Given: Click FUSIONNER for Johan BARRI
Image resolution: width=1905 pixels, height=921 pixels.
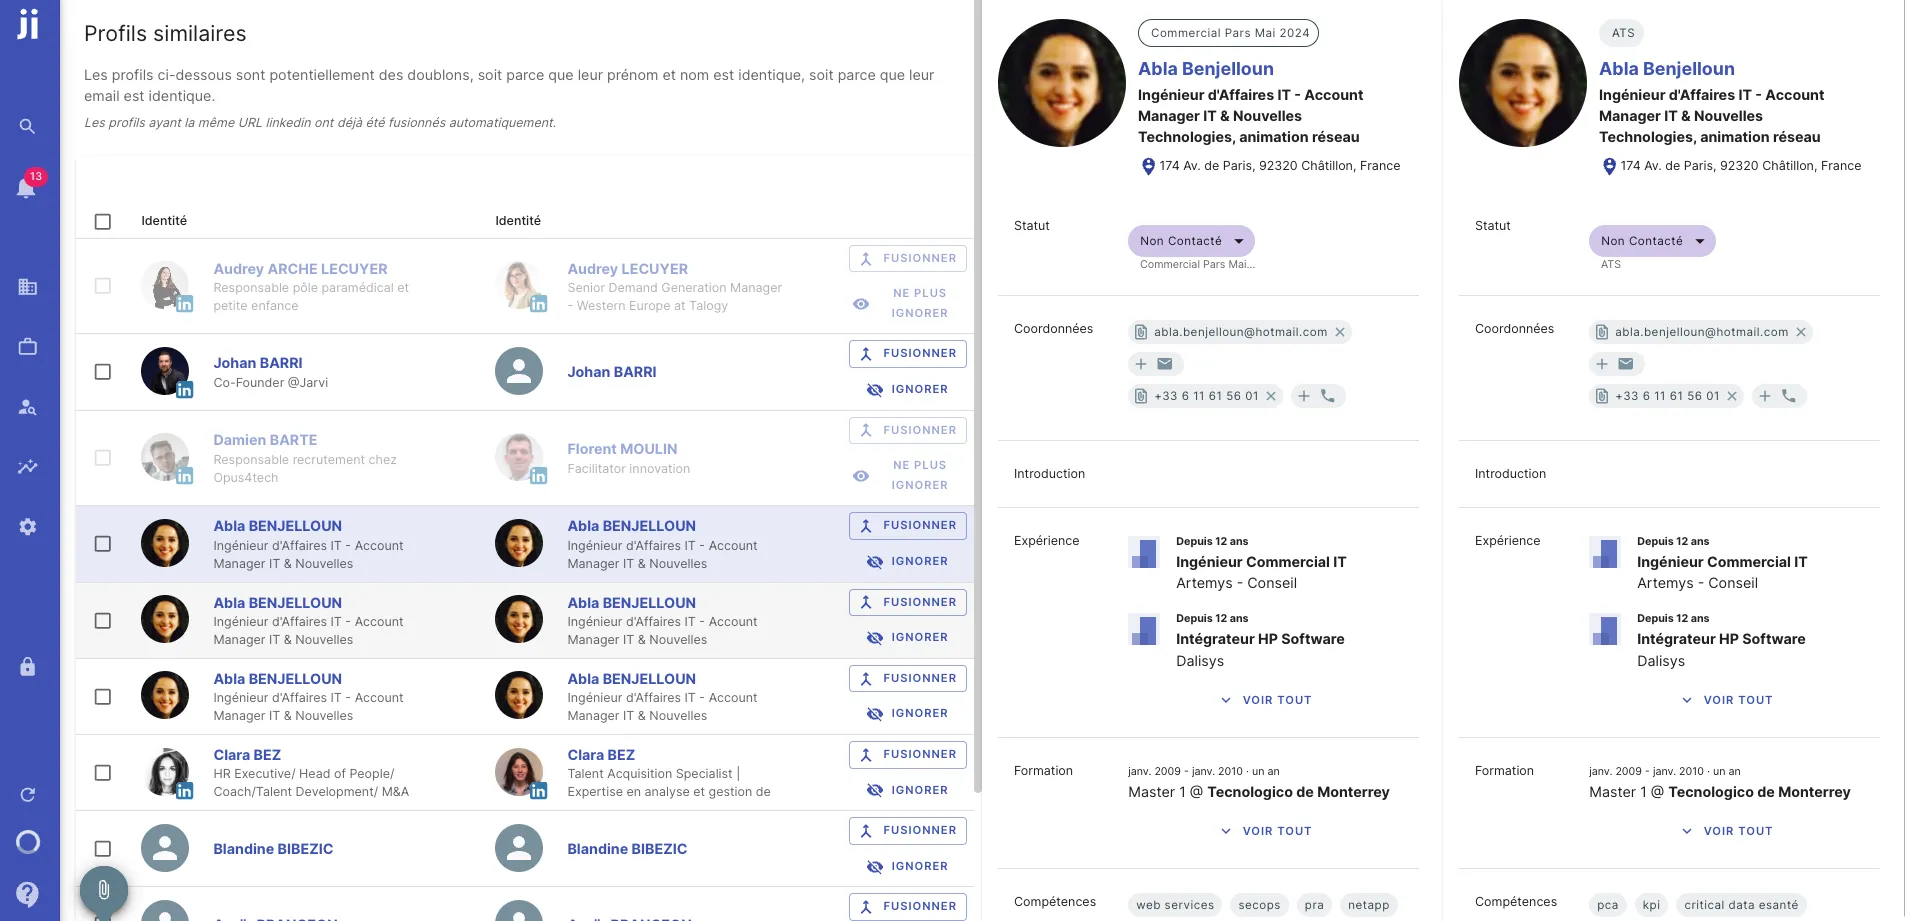Looking at the screenshot, I should click(908, 354).
